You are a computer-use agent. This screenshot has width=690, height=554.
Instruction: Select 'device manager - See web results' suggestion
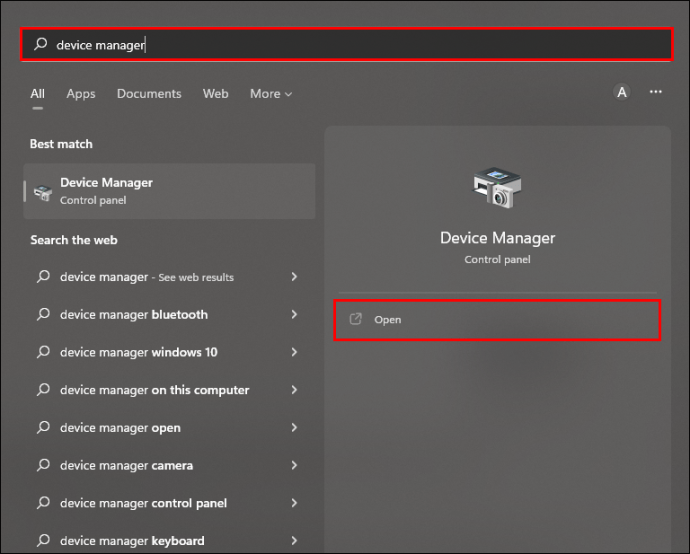[169, 277]
